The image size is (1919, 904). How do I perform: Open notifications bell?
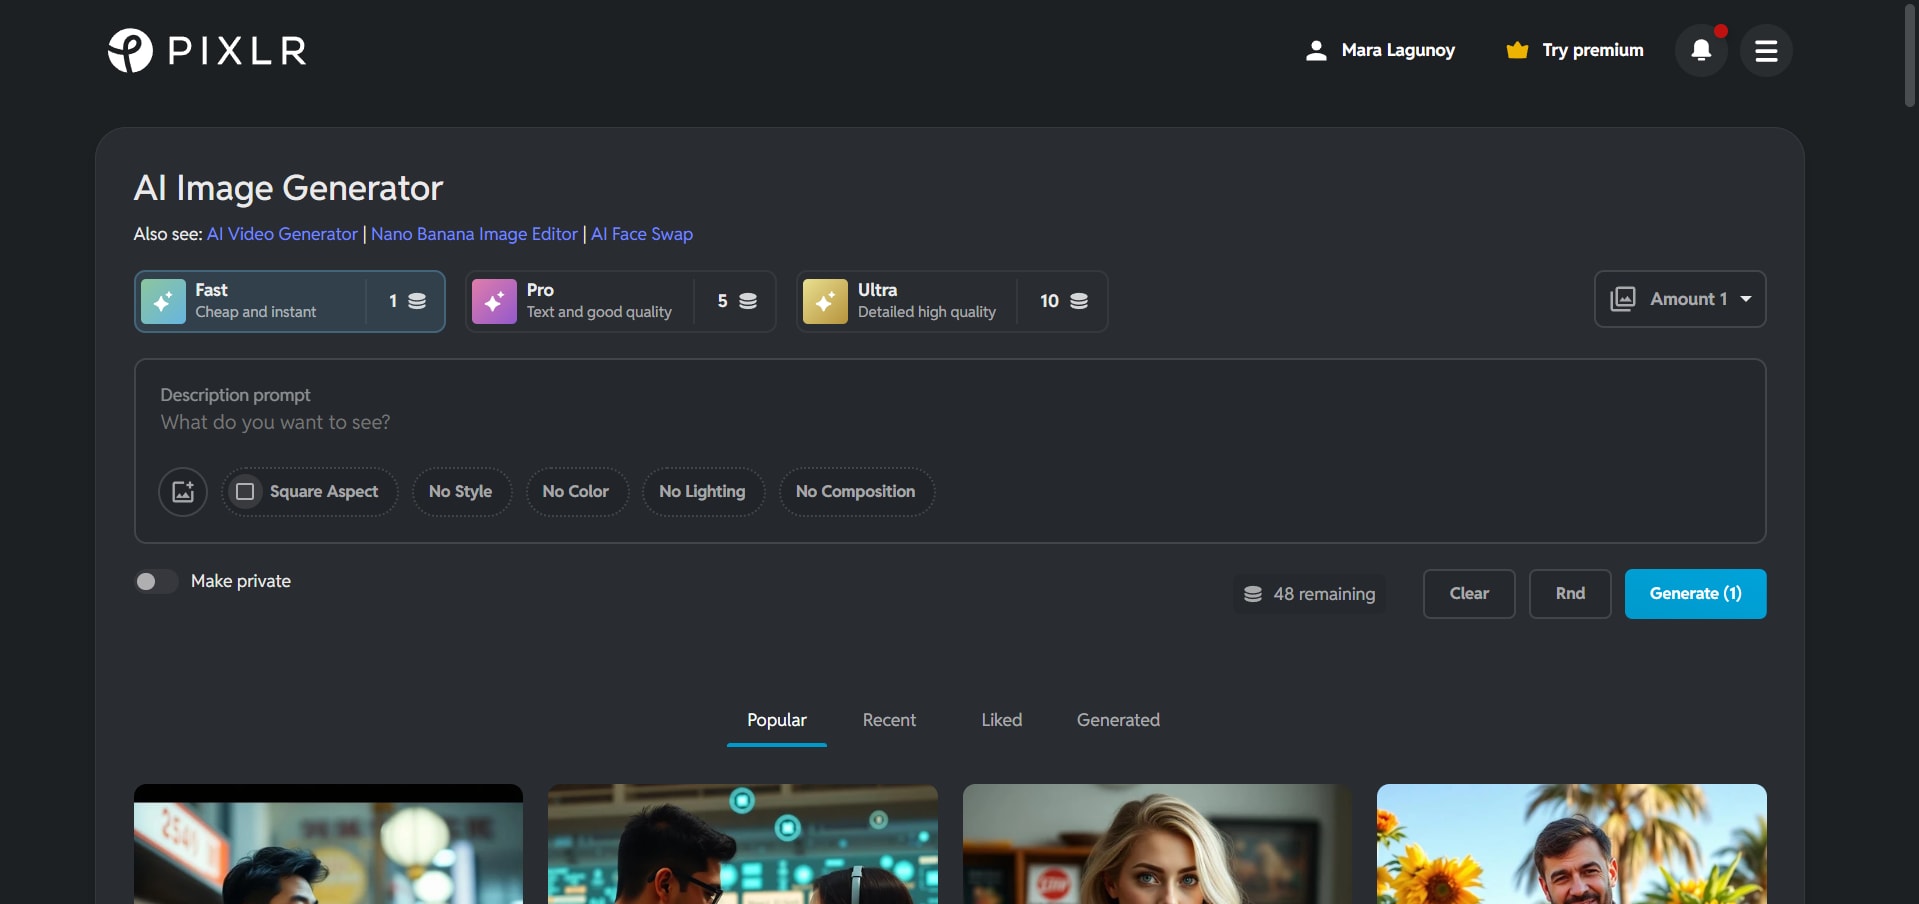[1701, 50]
